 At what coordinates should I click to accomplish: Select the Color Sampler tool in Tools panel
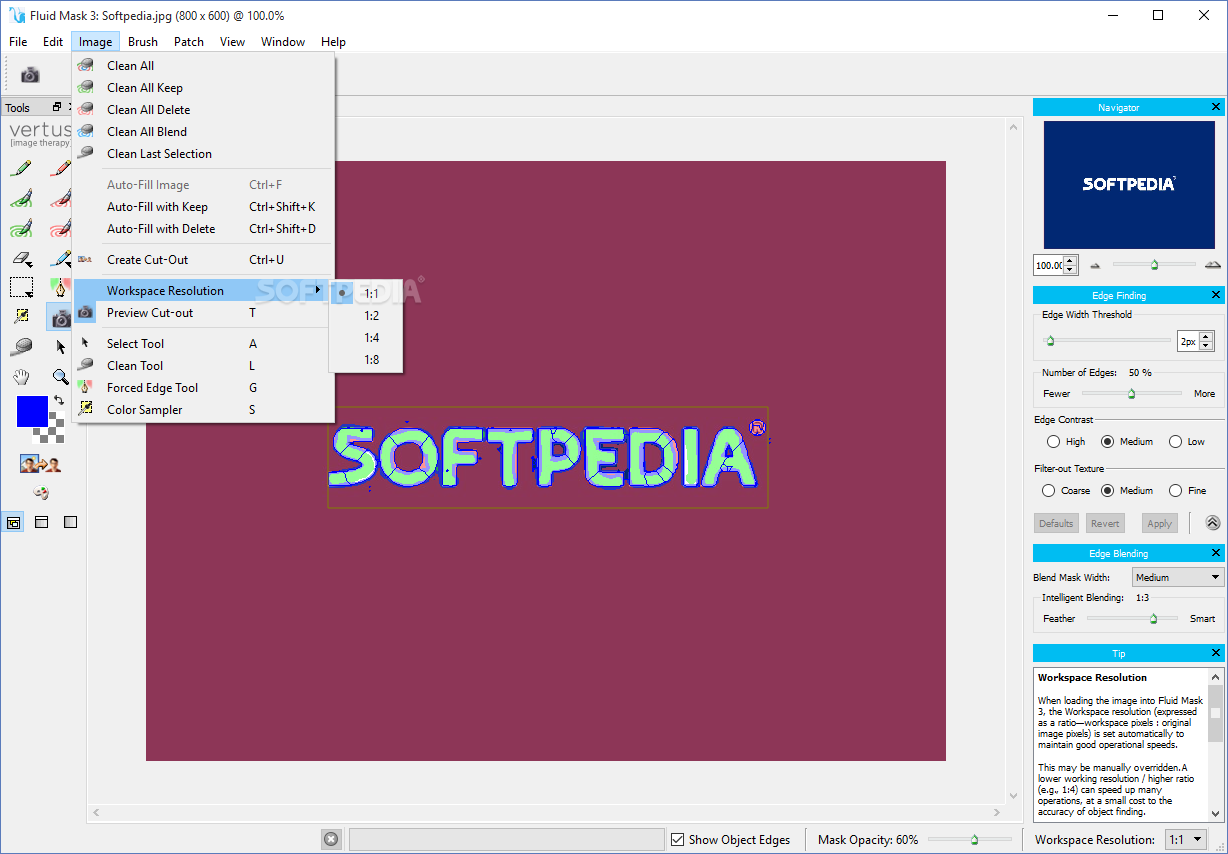(x=21, y=317)
